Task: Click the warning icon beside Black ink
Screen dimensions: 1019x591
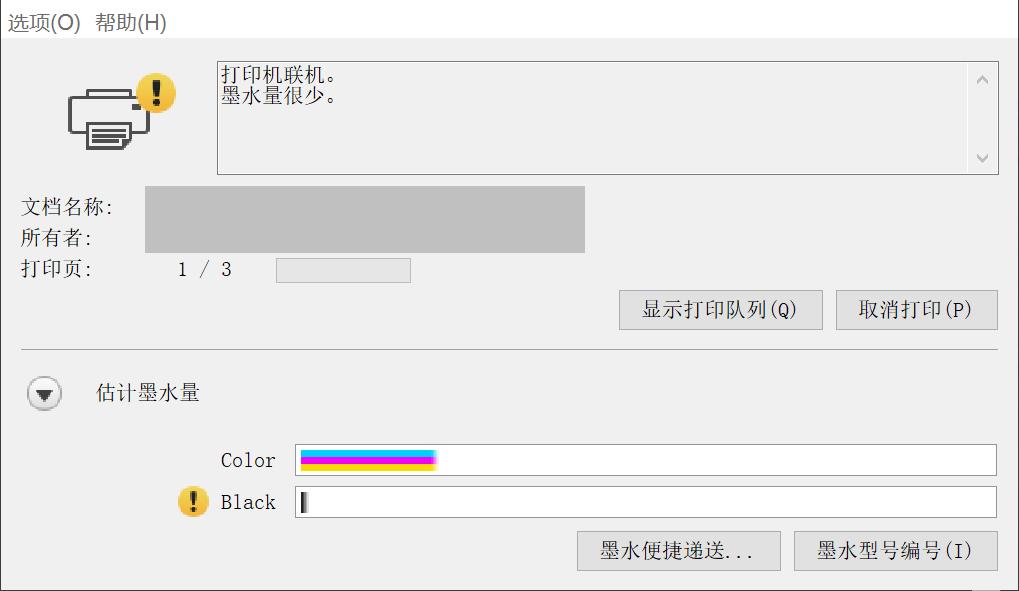Action: (x=192, y=502)
